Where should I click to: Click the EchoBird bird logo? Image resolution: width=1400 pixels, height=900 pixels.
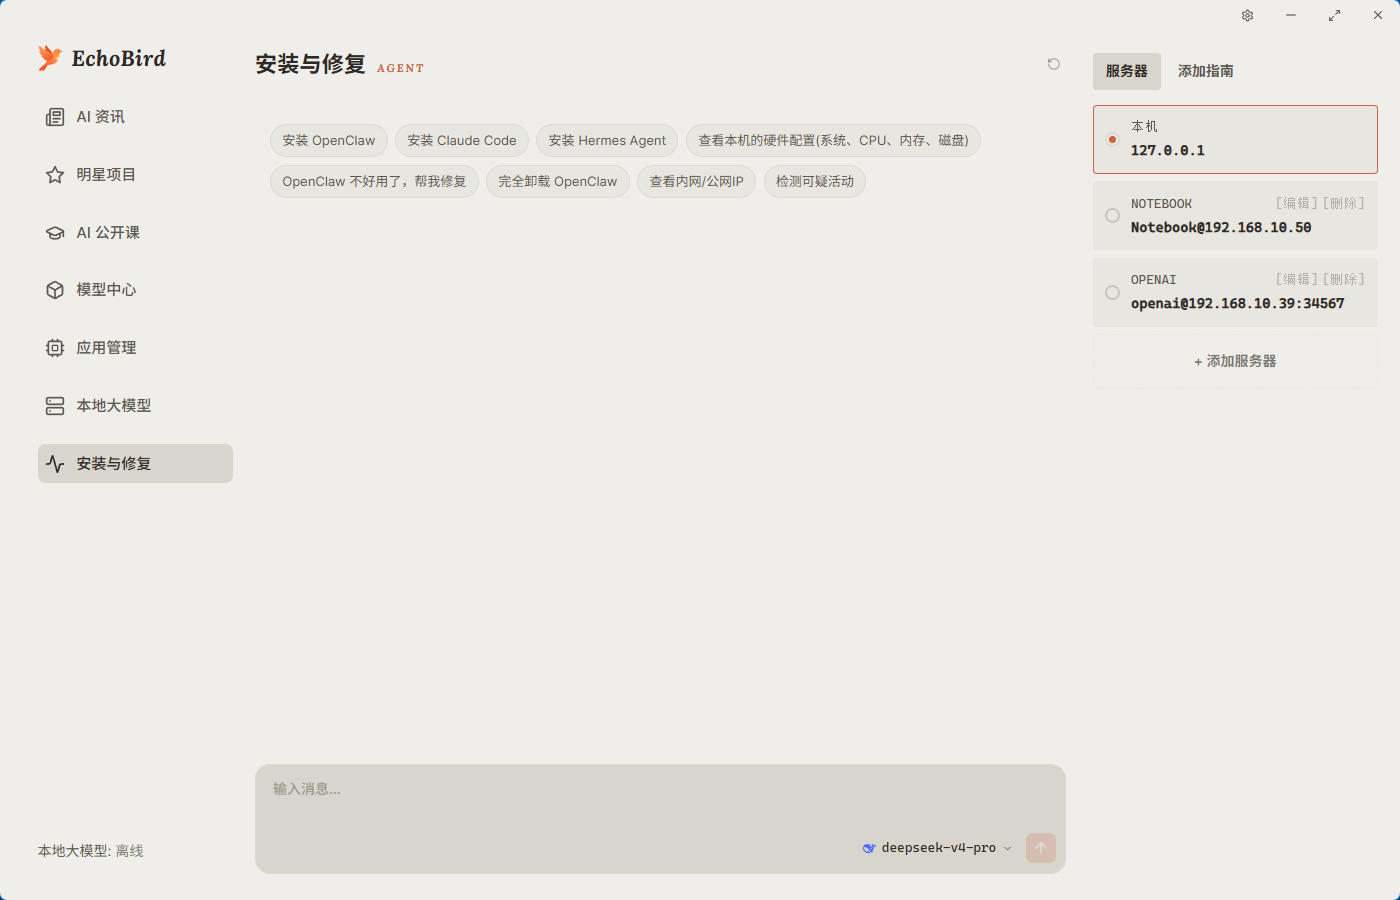coord(50,58)
